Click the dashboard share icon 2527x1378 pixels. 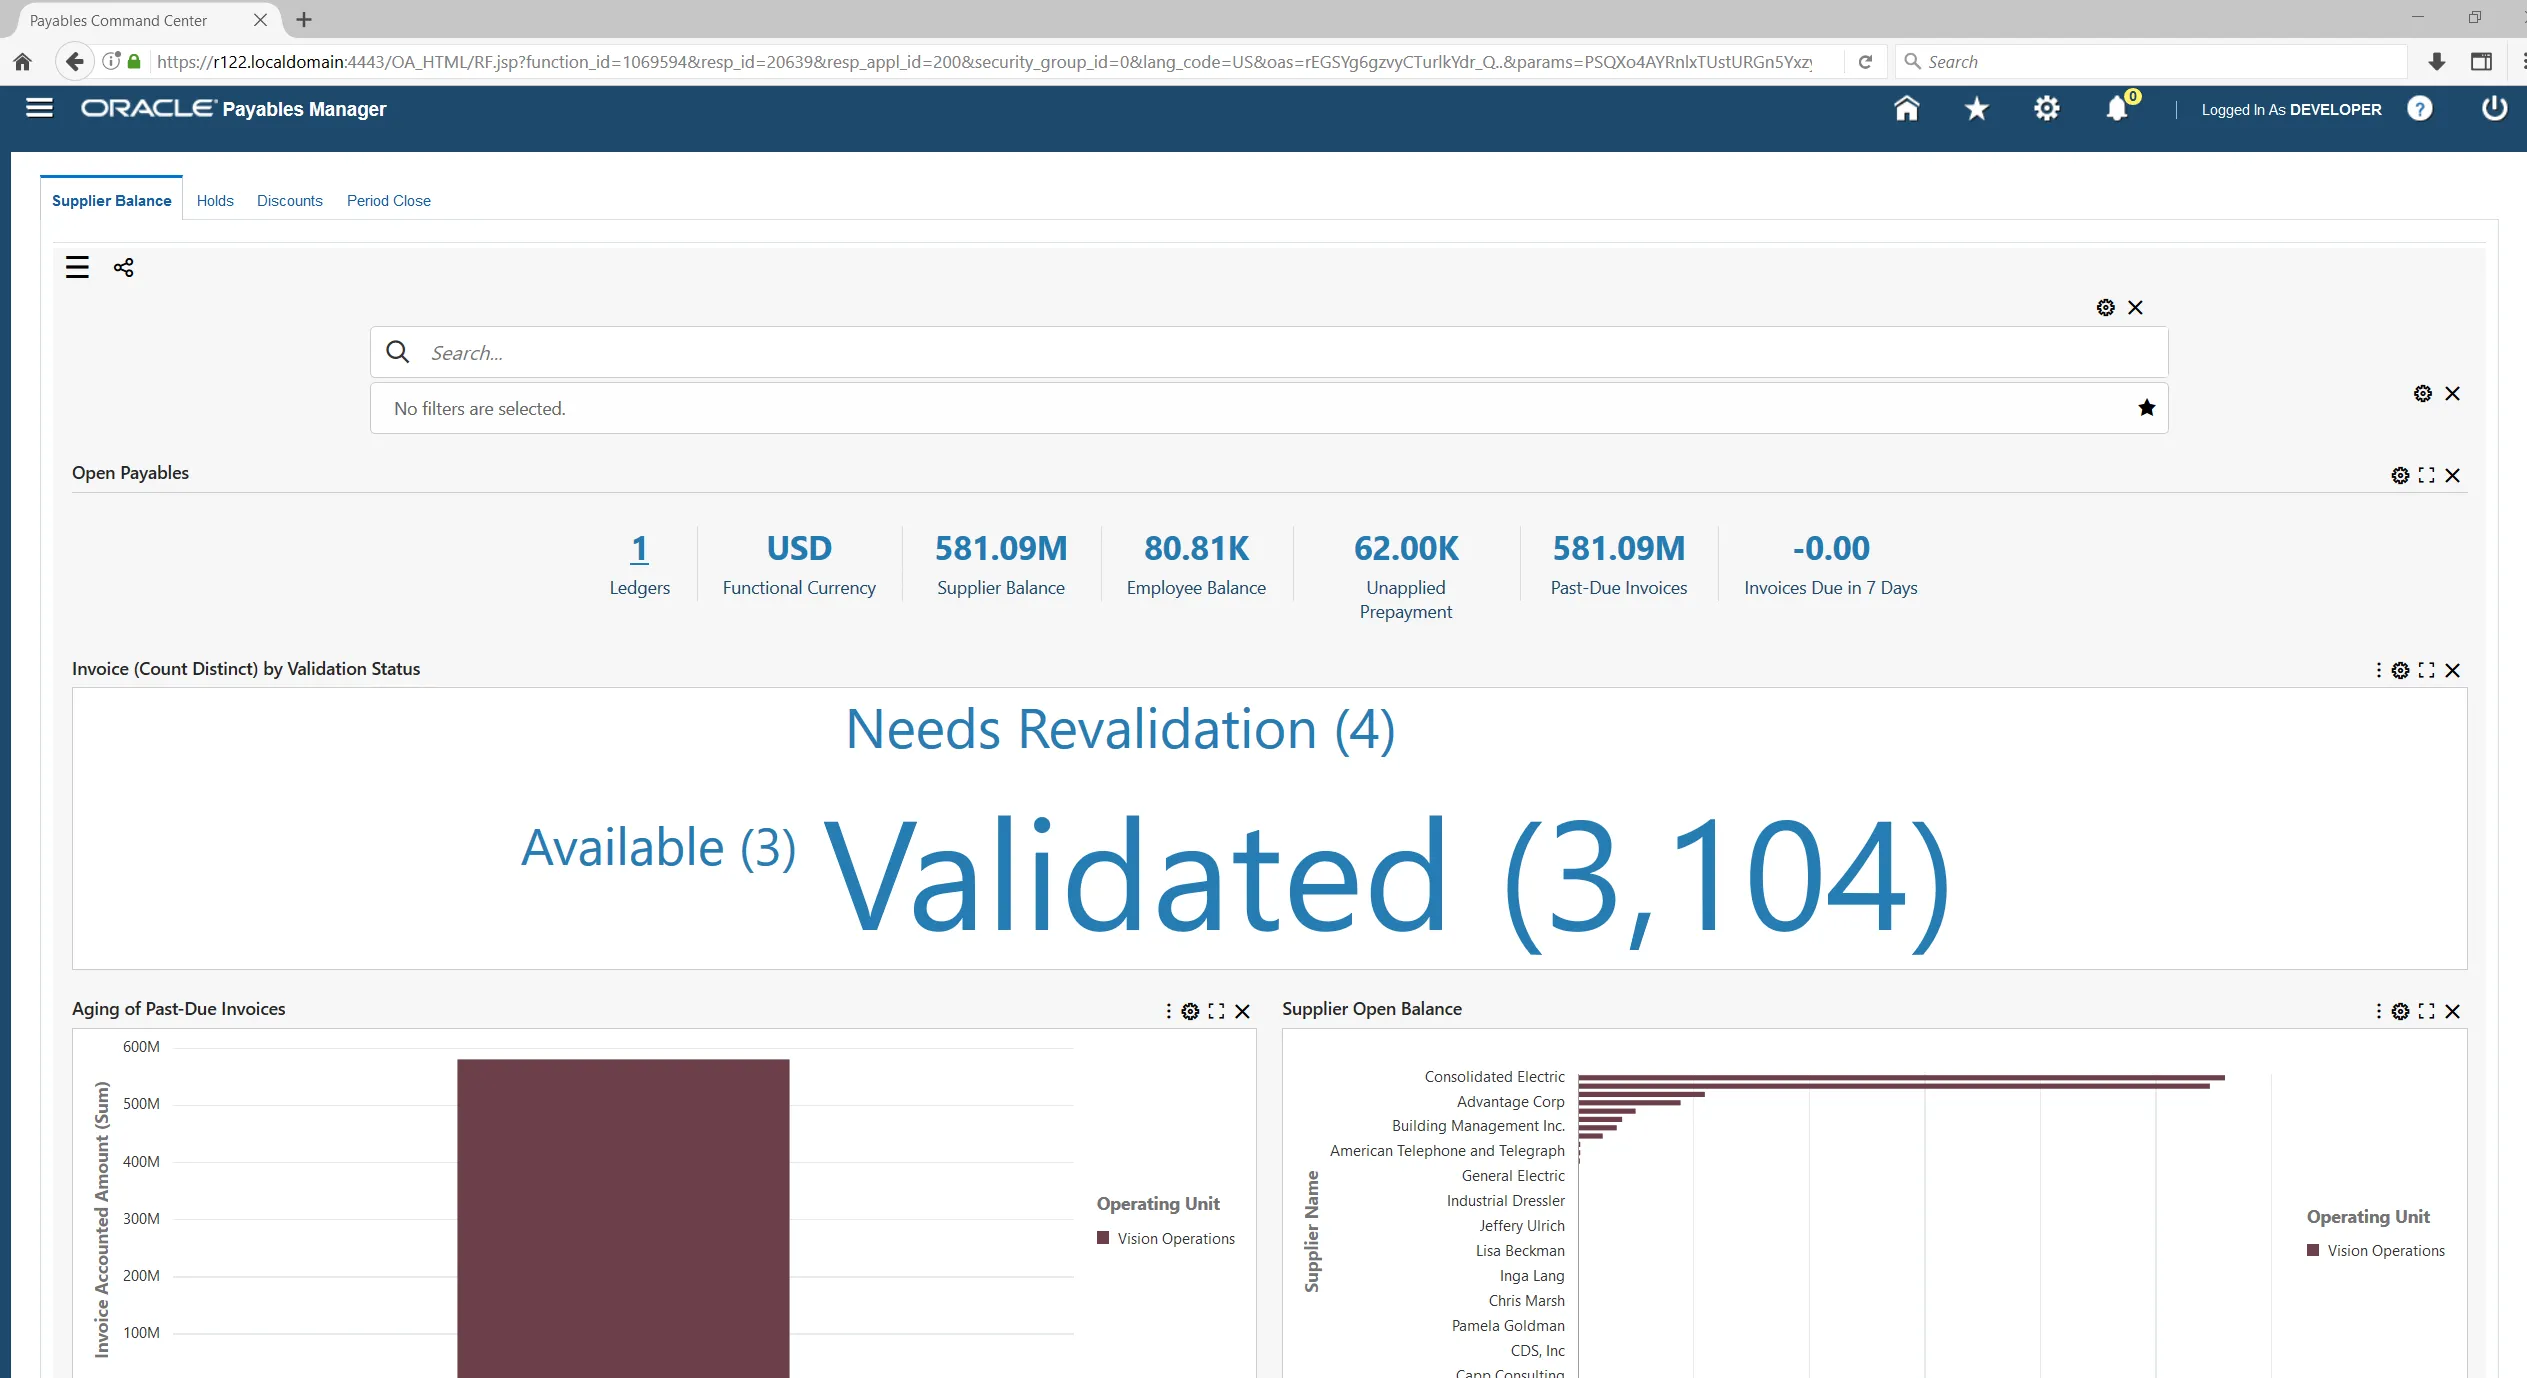[123, 267]
